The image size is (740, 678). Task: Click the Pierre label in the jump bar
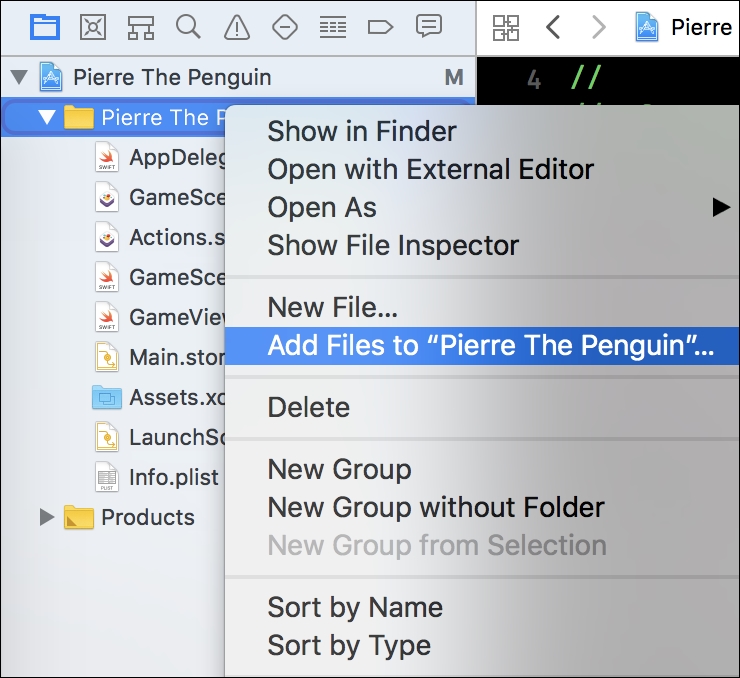click(701, 27)
